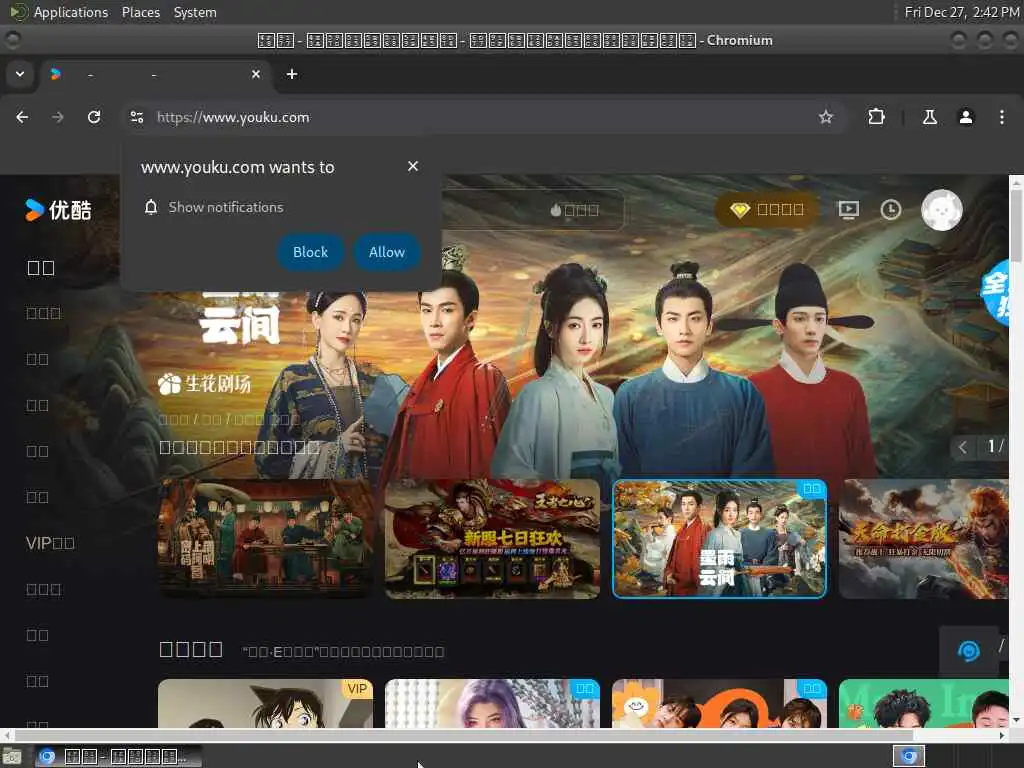Open the orange variety show card
The width and height of the screenshot is (1024, 768).
pyautogui.click(x=720, y=703)
